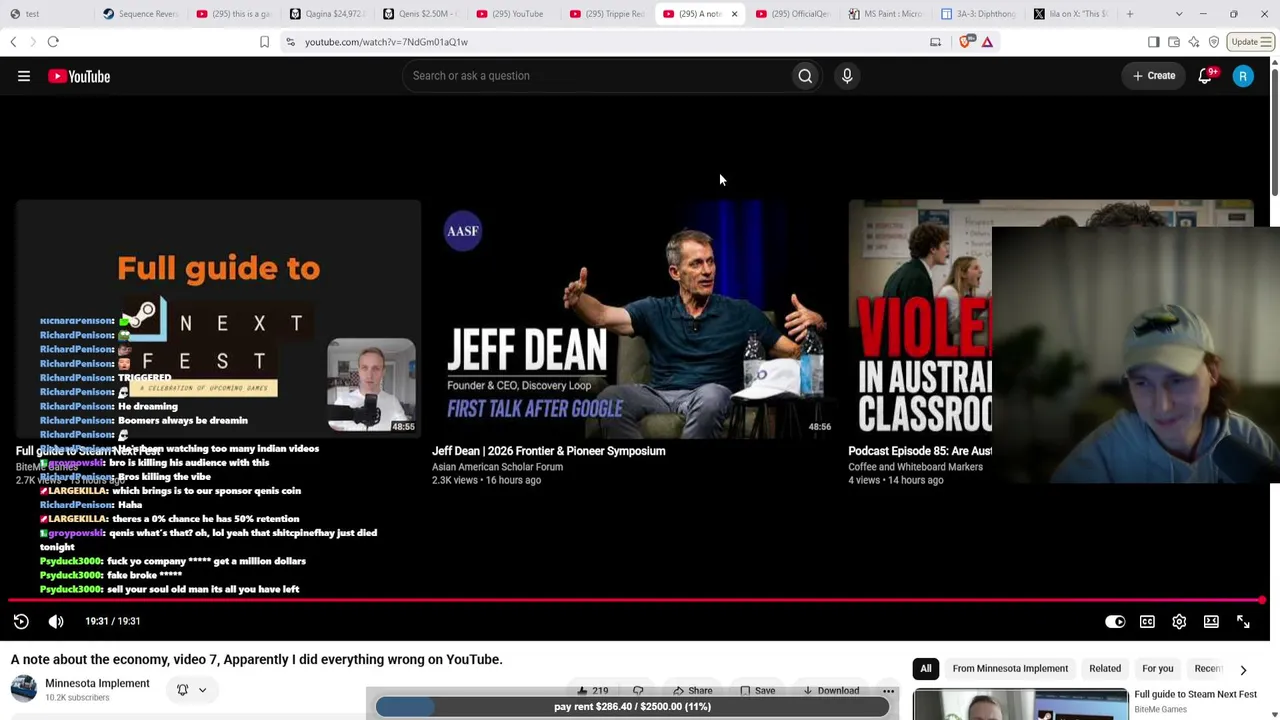Click the Create button
The height and width of the screenshot is (720, 1280).
[1154, 76]
